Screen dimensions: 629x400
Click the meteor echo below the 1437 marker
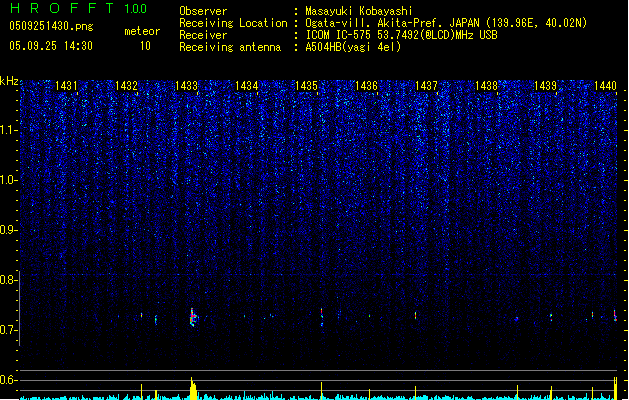tap(416, 315)
